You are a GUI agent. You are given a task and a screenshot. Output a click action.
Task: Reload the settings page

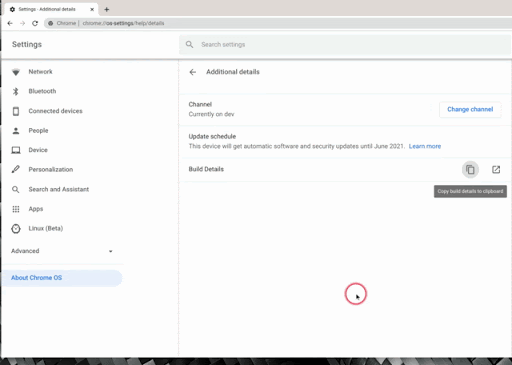(x=35, y=23)
